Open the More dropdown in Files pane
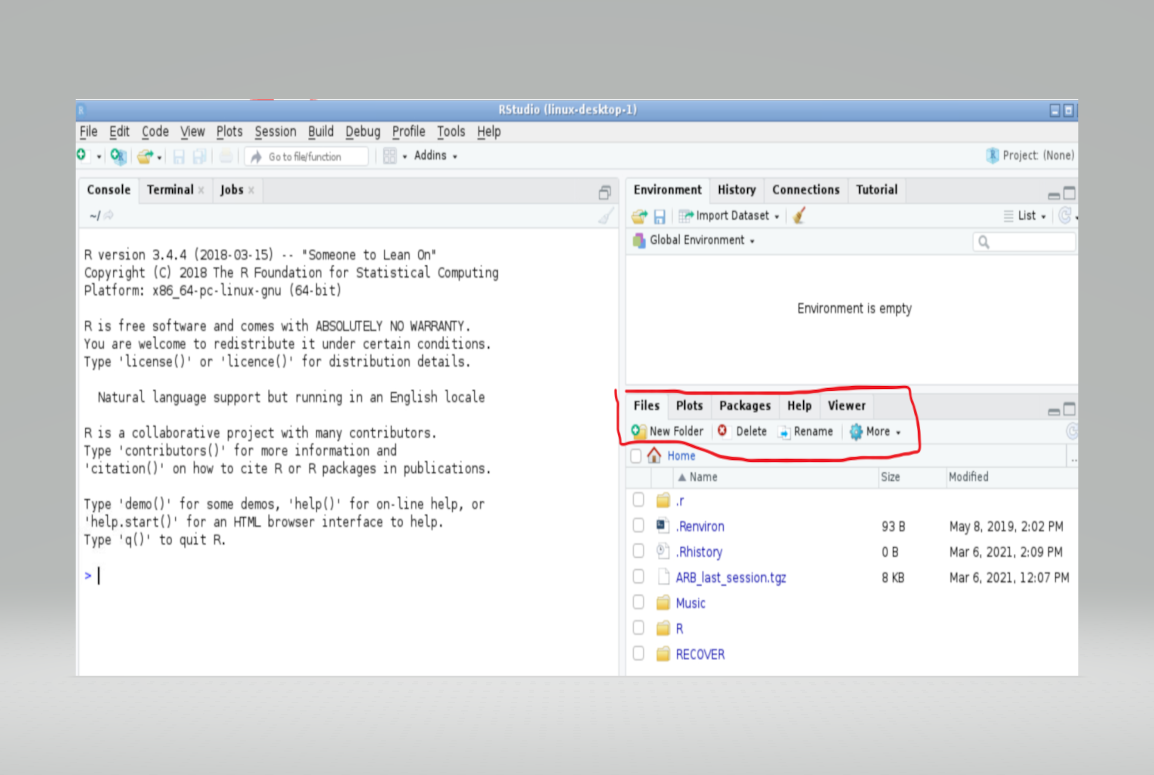The image size is (1154, 775). [875, 431]
